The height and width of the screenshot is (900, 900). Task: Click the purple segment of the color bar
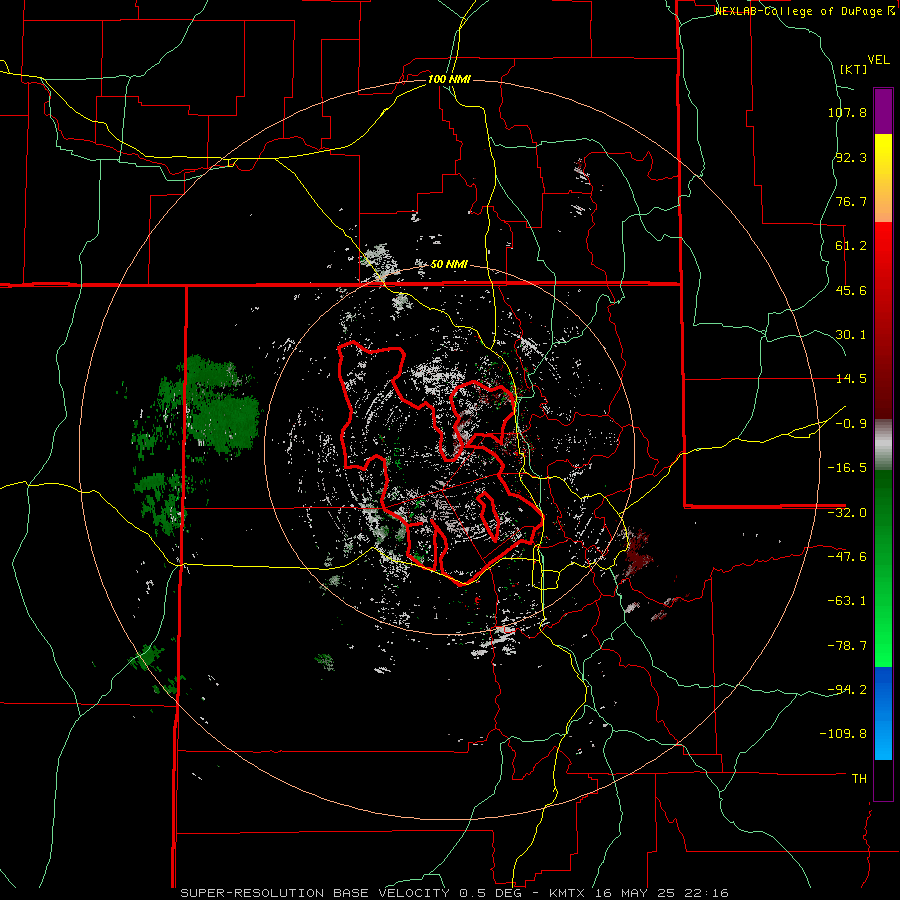click(883, 111)
